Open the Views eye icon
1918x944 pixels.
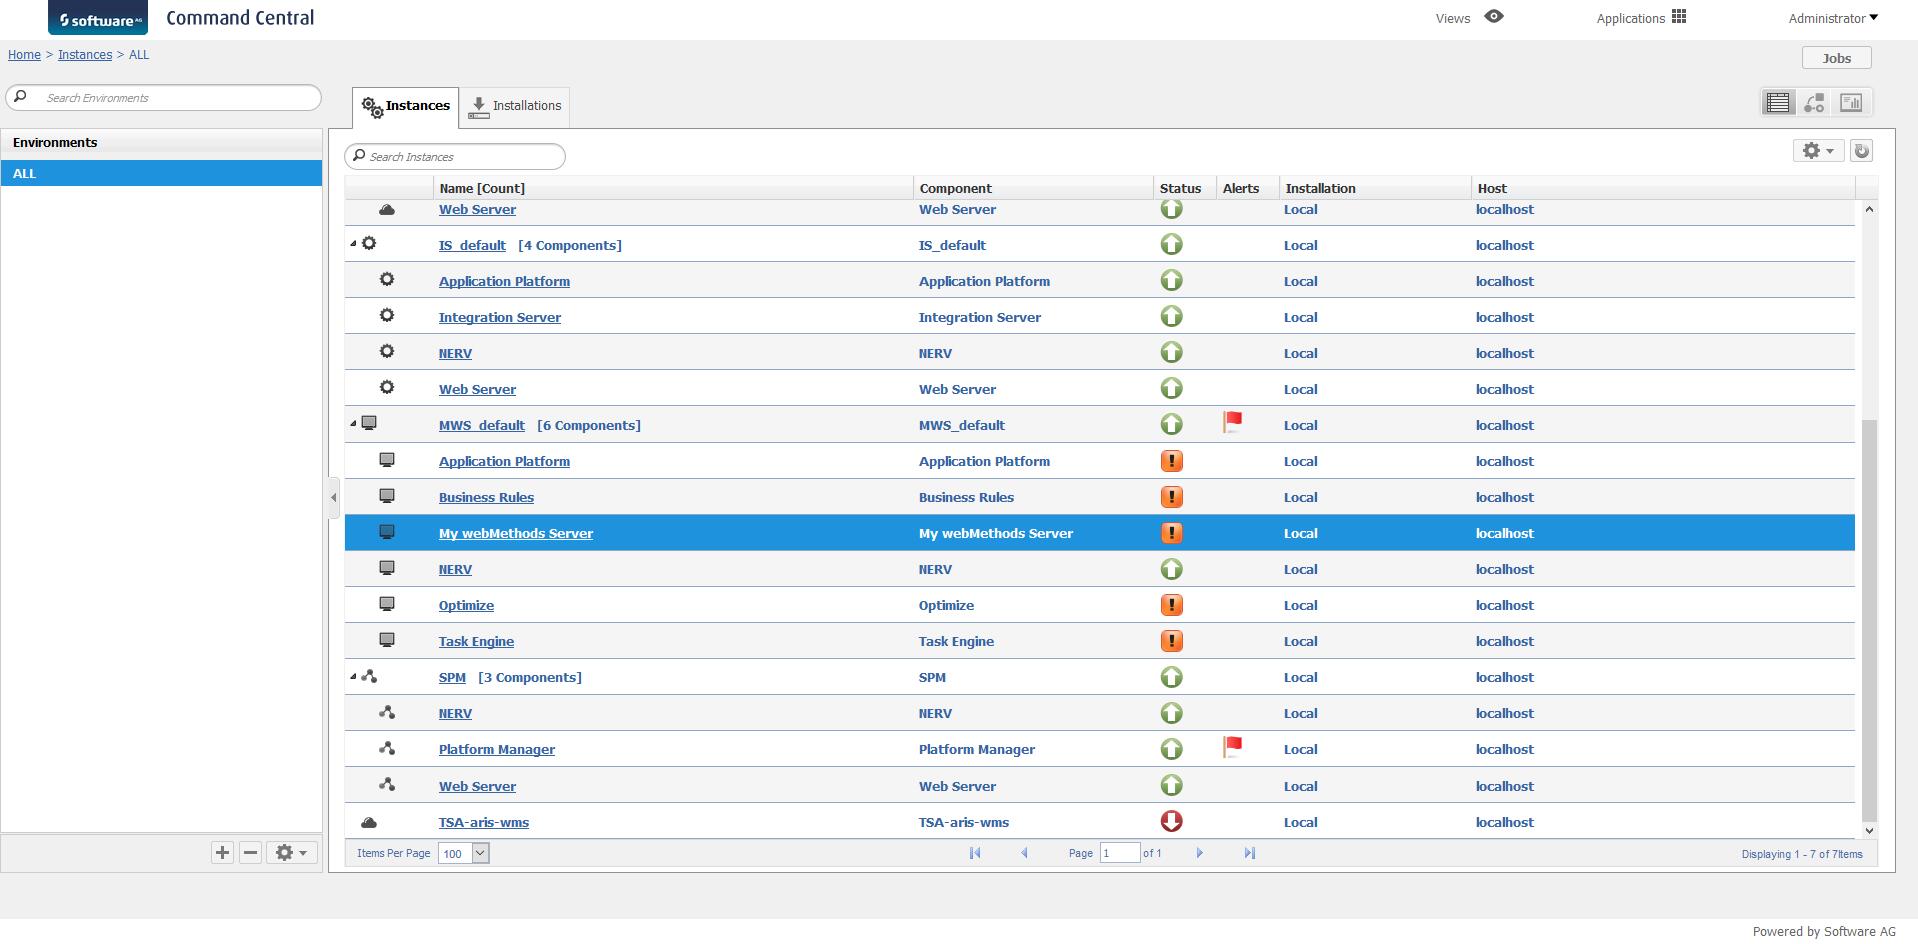[1494, 17]
